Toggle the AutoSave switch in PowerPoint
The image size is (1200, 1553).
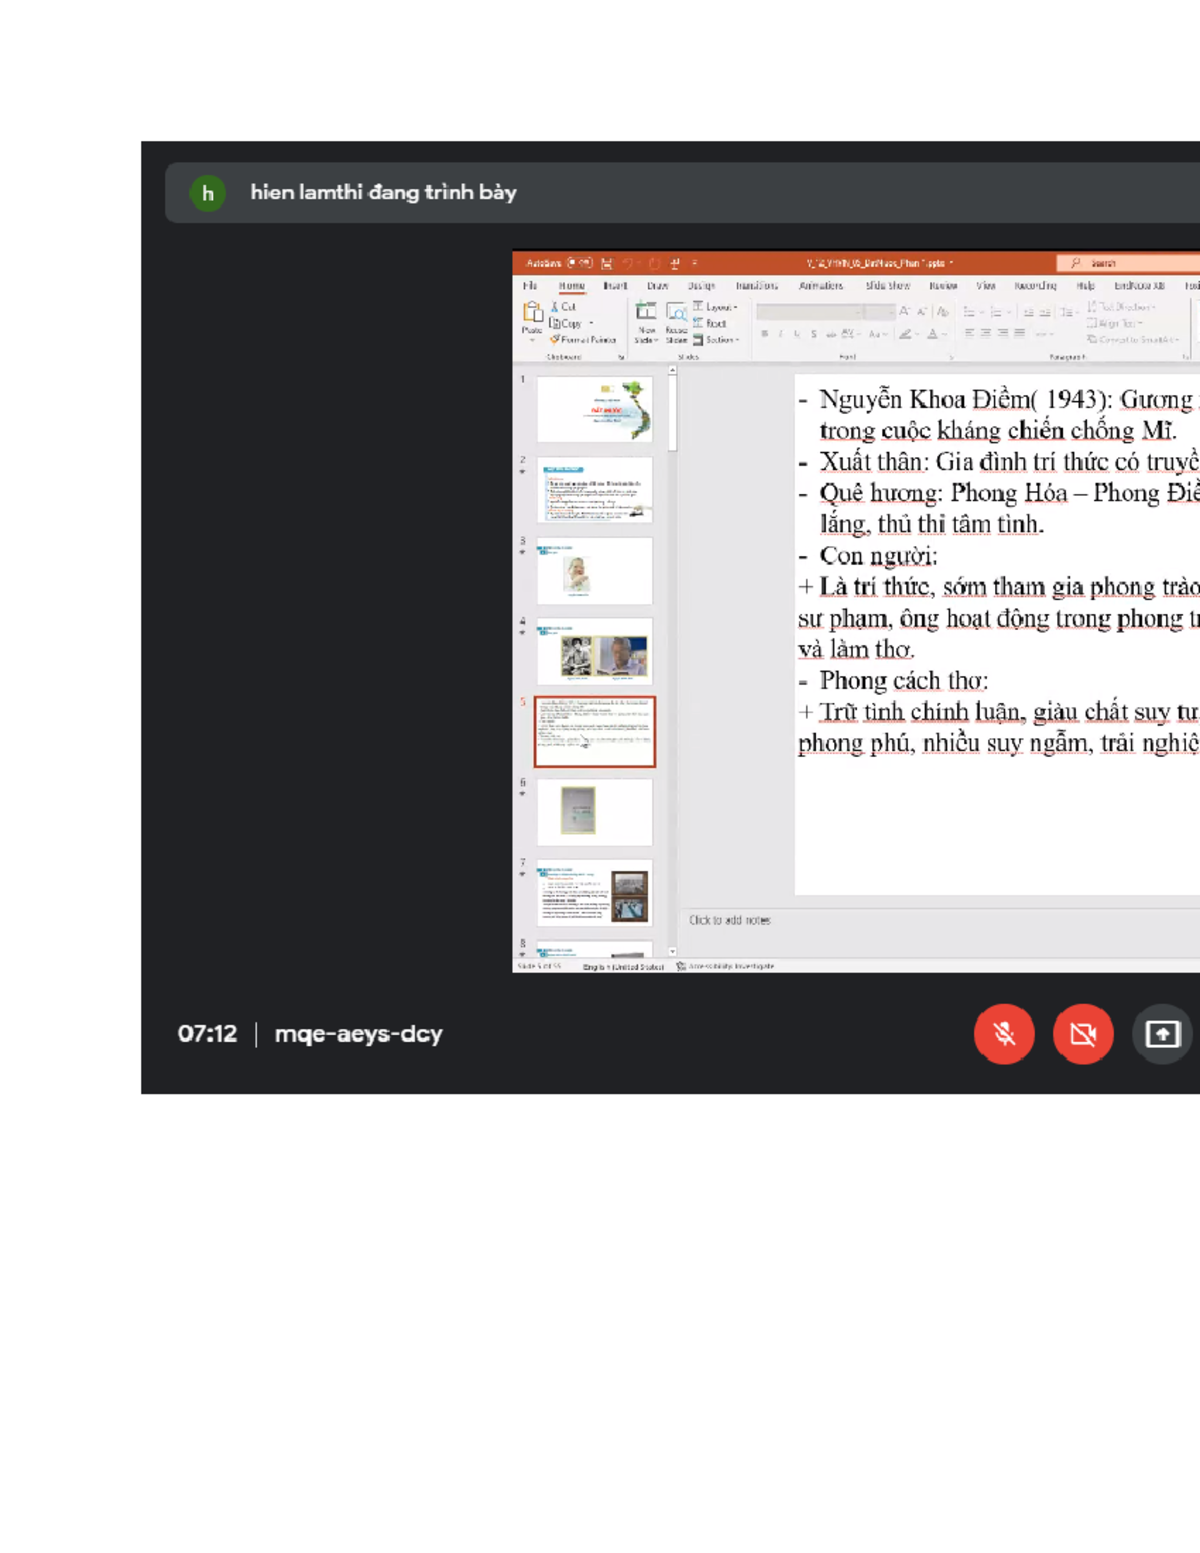pyautogui.click(x=579, y=263)
